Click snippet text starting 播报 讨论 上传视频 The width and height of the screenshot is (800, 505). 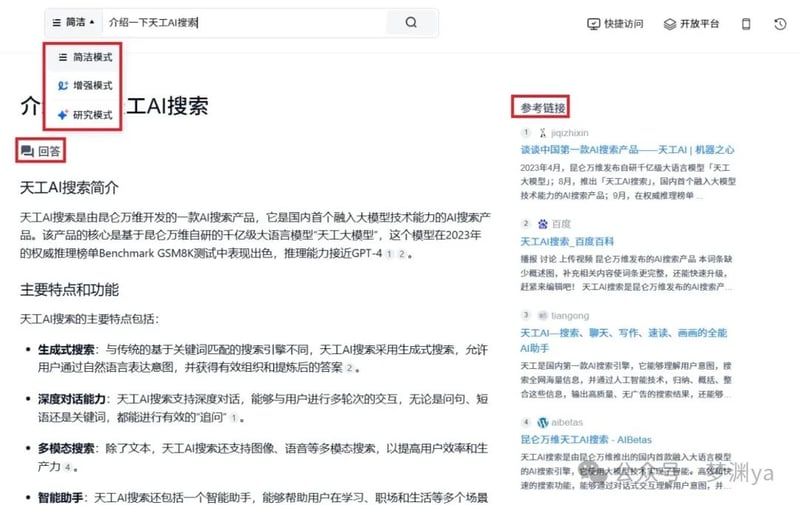click(x=627, y=273)
